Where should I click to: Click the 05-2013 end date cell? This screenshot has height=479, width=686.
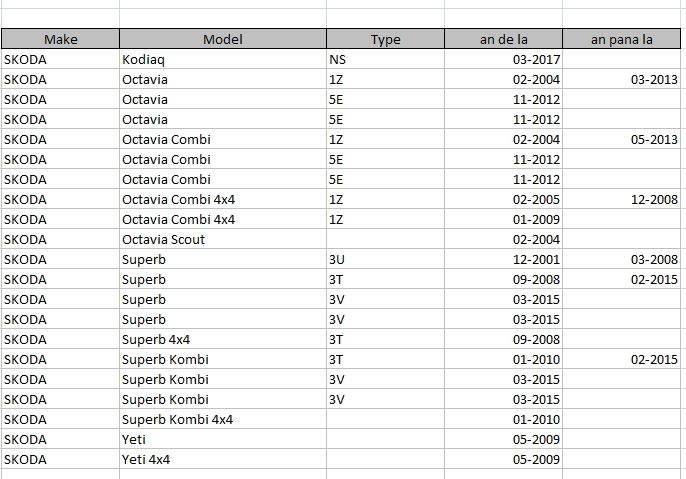[x=621, y=139]
